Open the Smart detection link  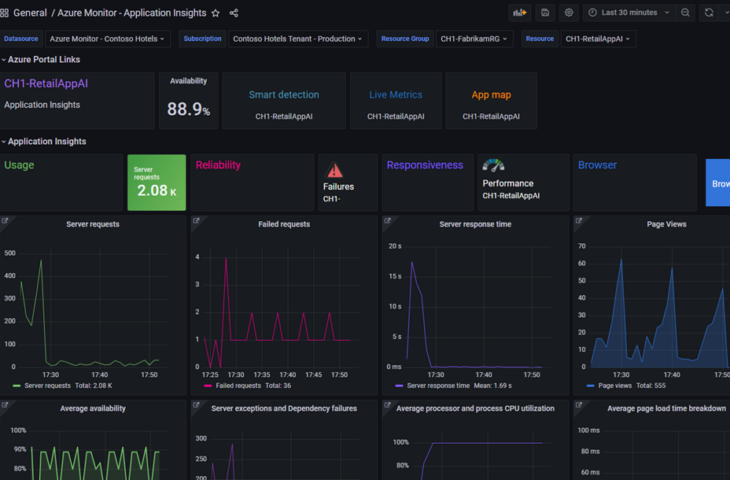click(x=284, y=95)
